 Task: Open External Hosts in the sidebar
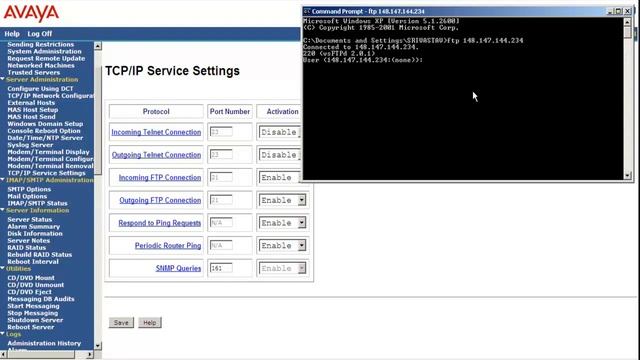point(31,103)
